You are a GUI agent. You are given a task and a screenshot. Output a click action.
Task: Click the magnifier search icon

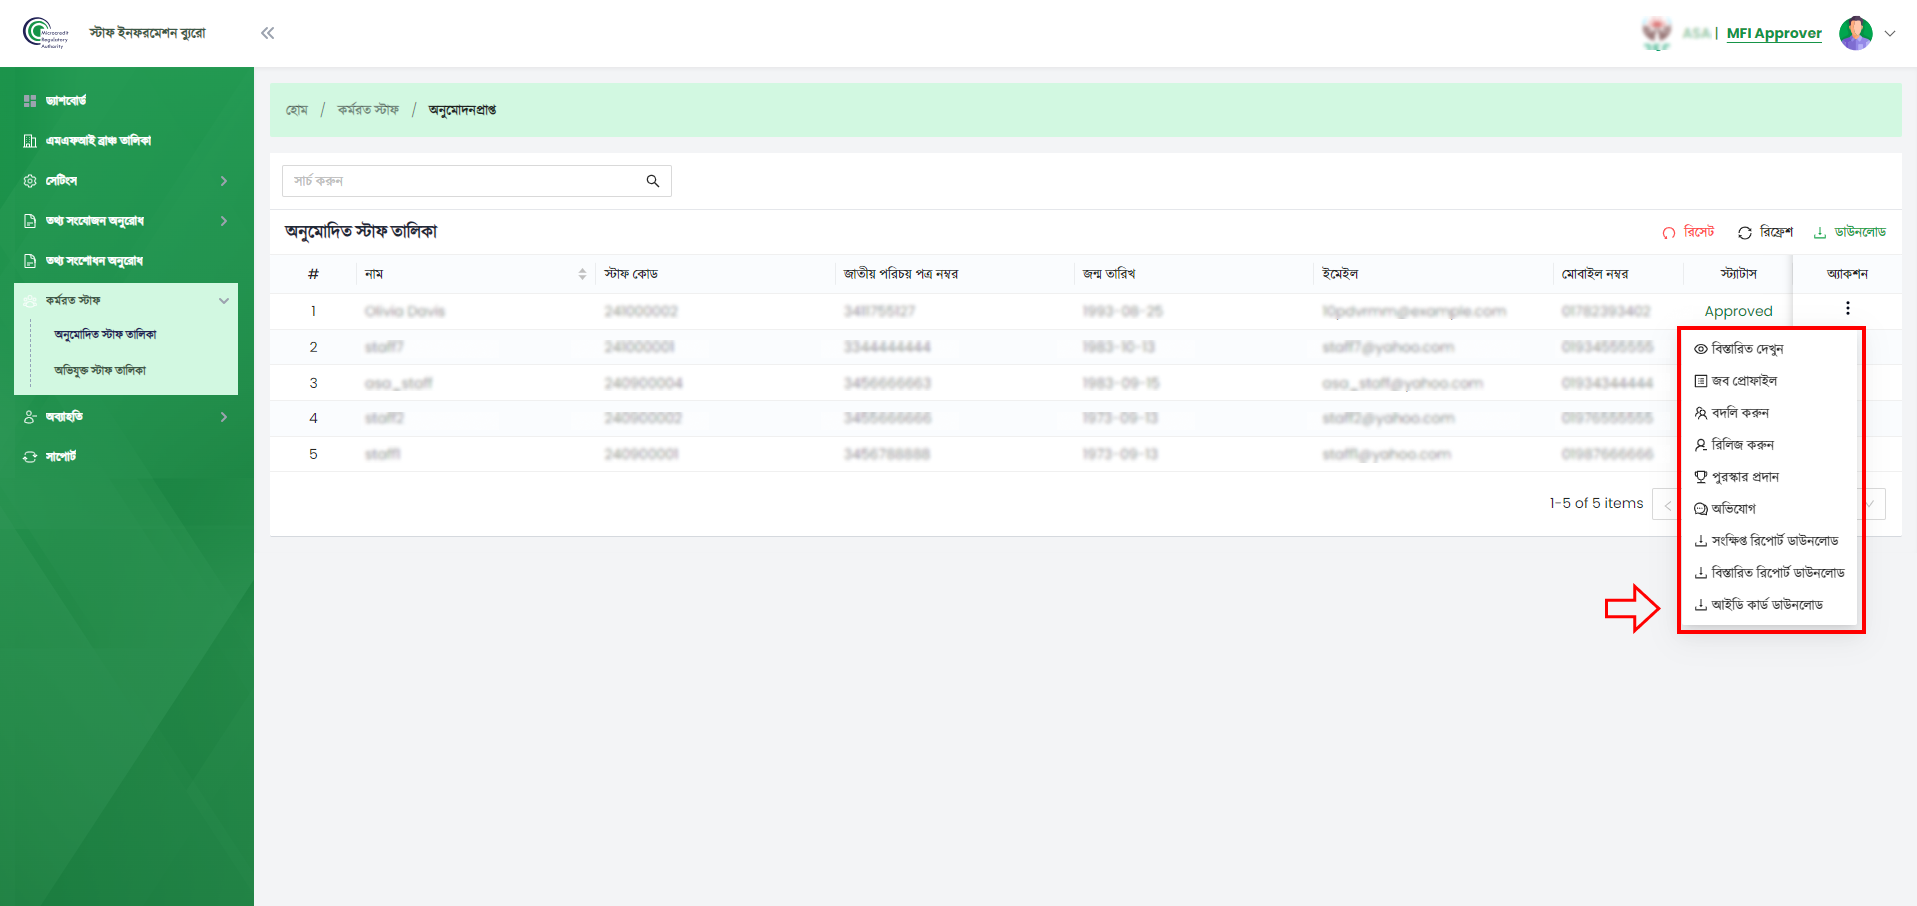coord(653,181)
